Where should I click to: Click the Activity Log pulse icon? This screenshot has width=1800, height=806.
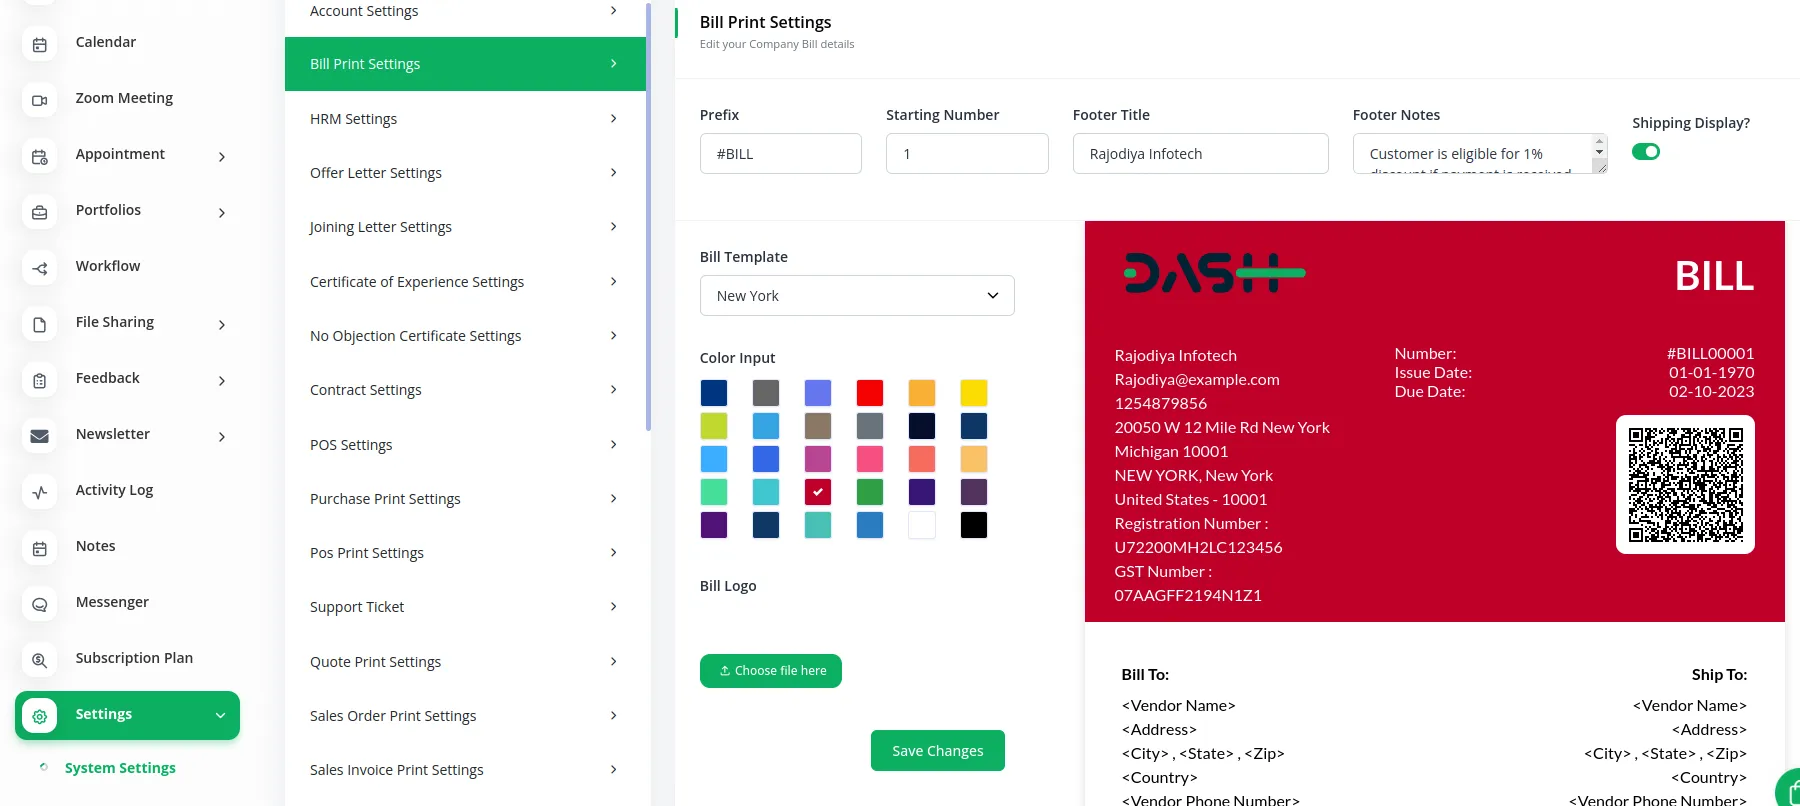[40, 491]
